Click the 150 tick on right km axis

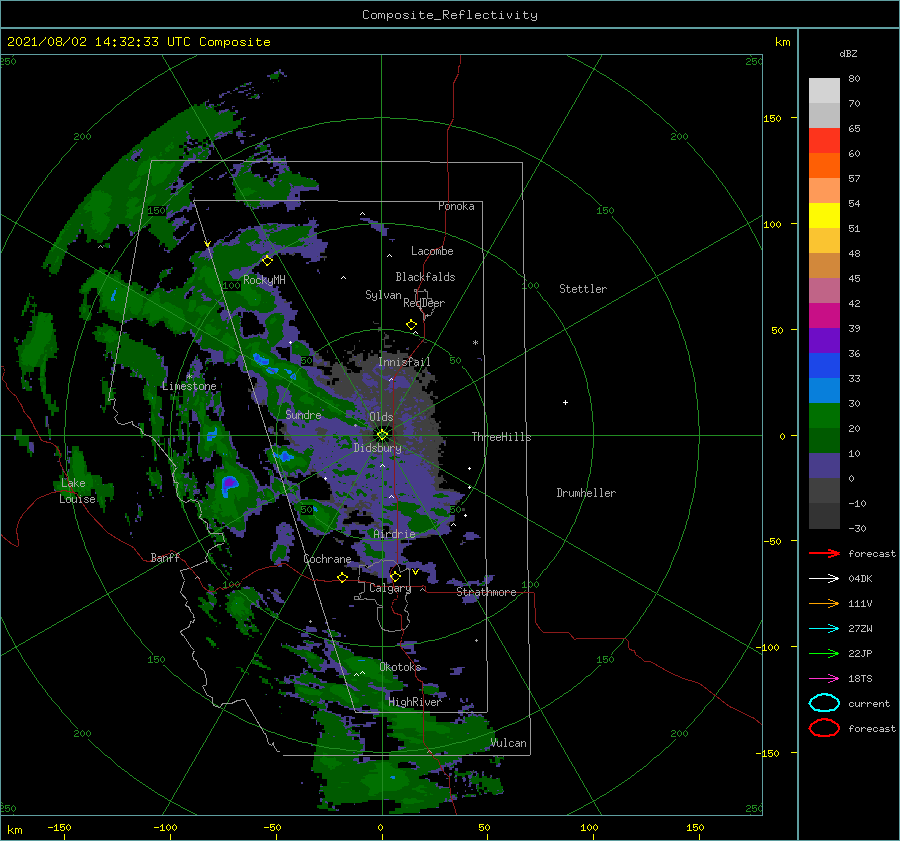[x=772, y=118]
